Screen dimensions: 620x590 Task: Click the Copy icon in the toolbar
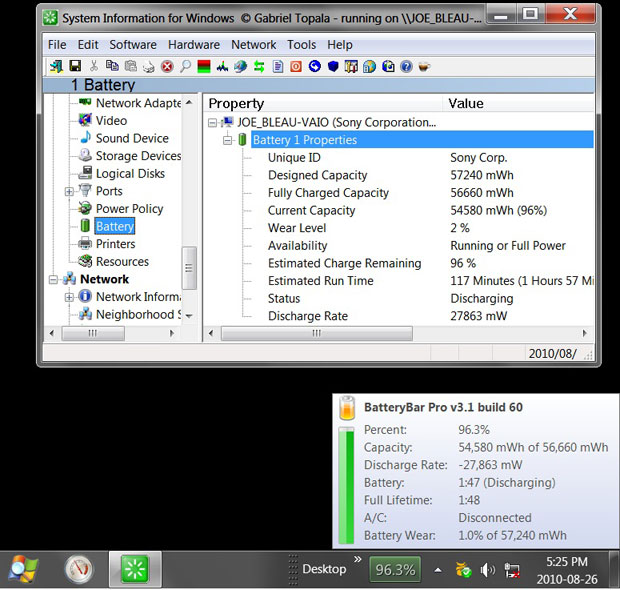click(112, 66)
